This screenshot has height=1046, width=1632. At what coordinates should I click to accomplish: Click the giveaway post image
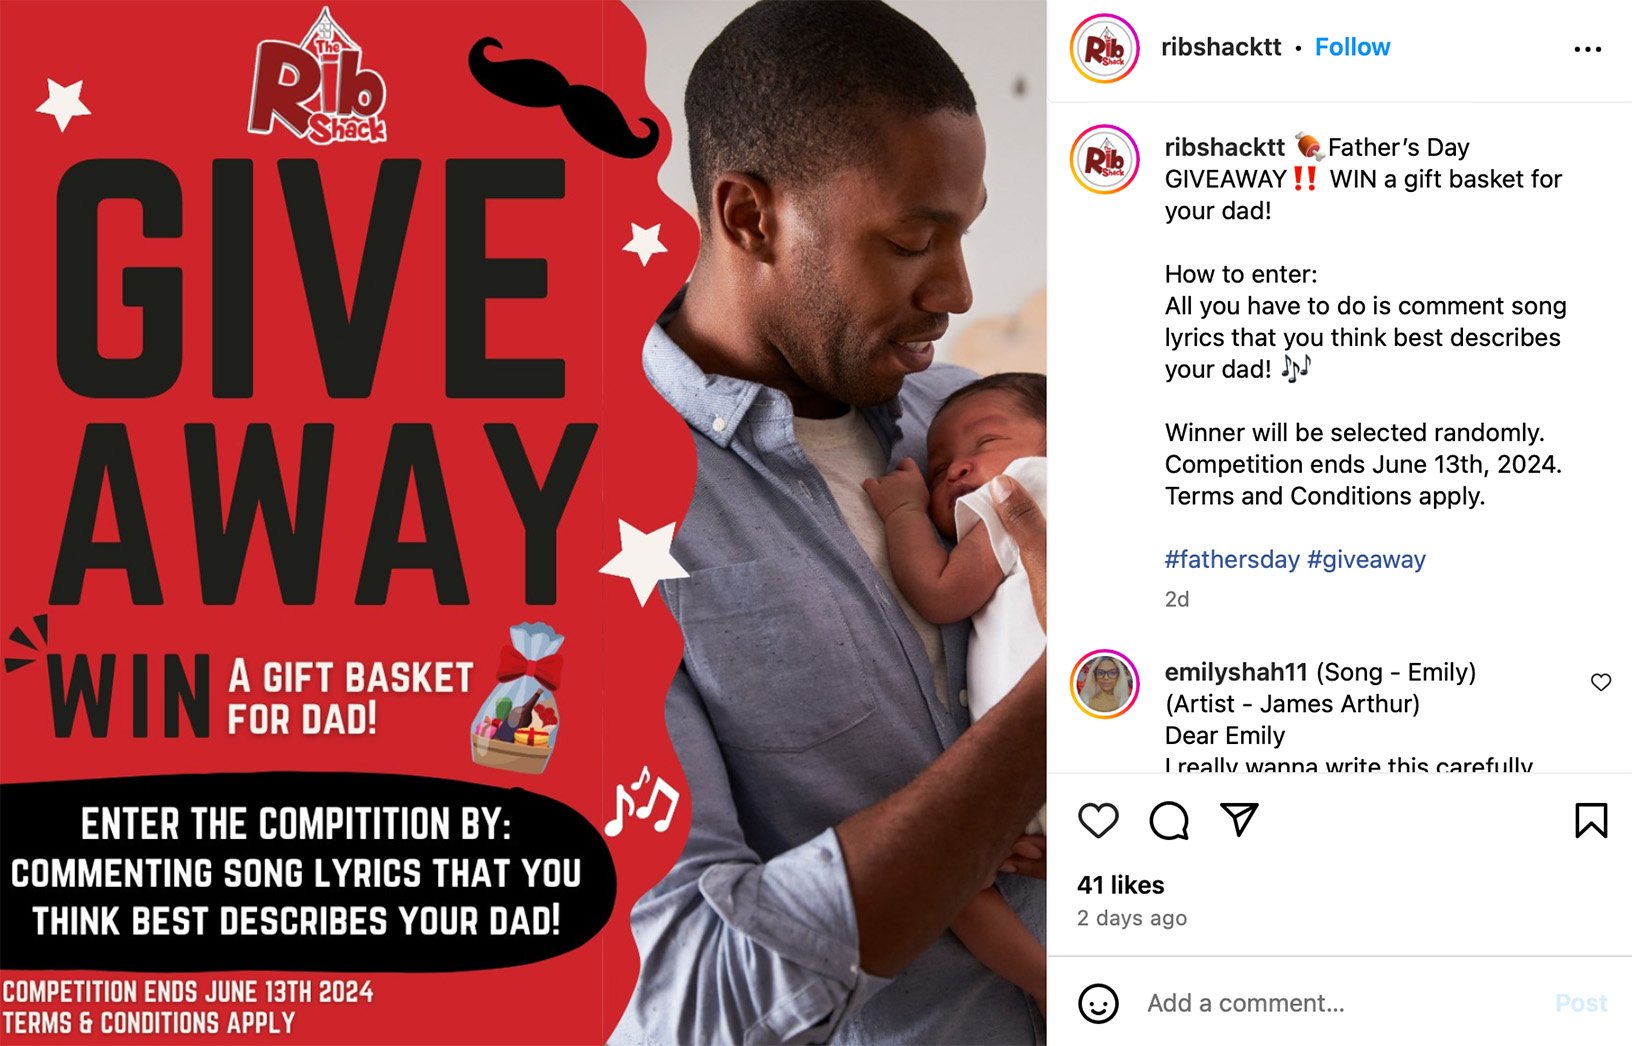523,523
